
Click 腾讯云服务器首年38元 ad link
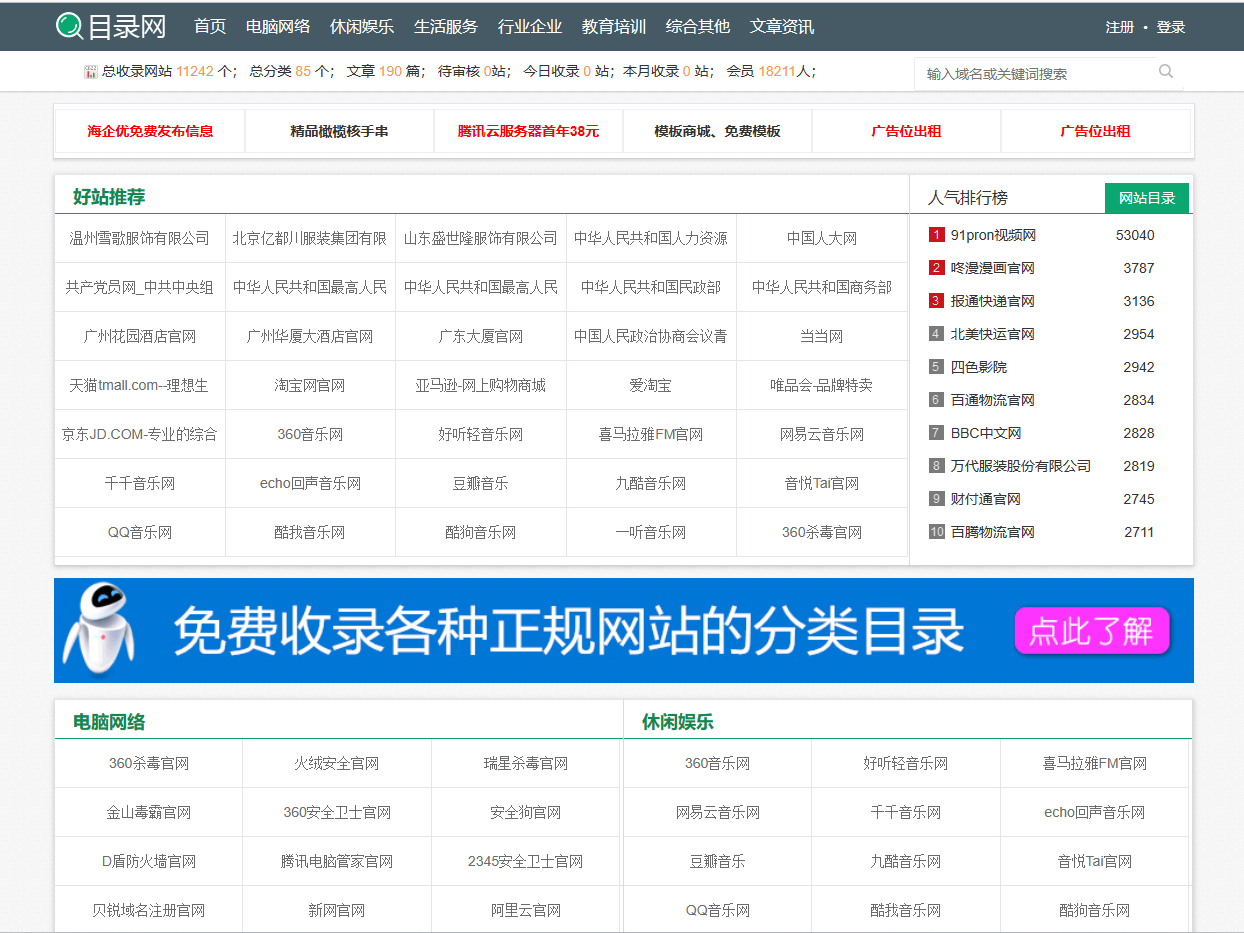(x=528, y=131)
